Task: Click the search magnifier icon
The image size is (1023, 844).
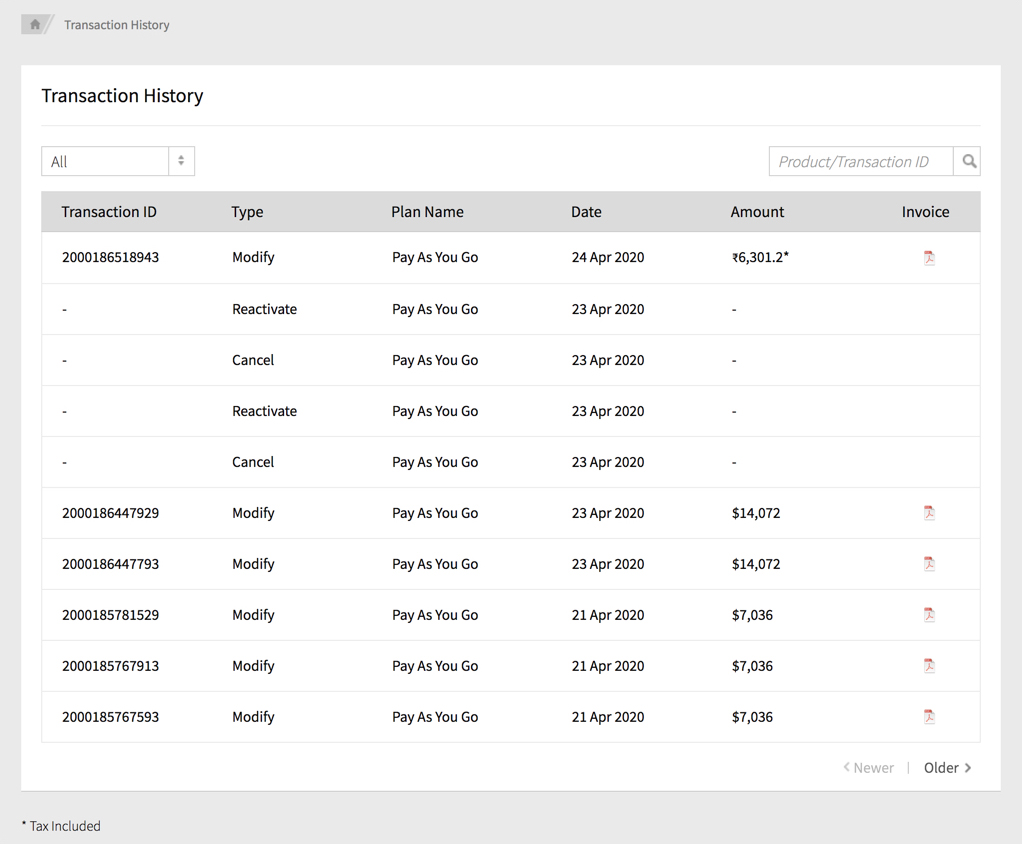Action: click(967, 160)
